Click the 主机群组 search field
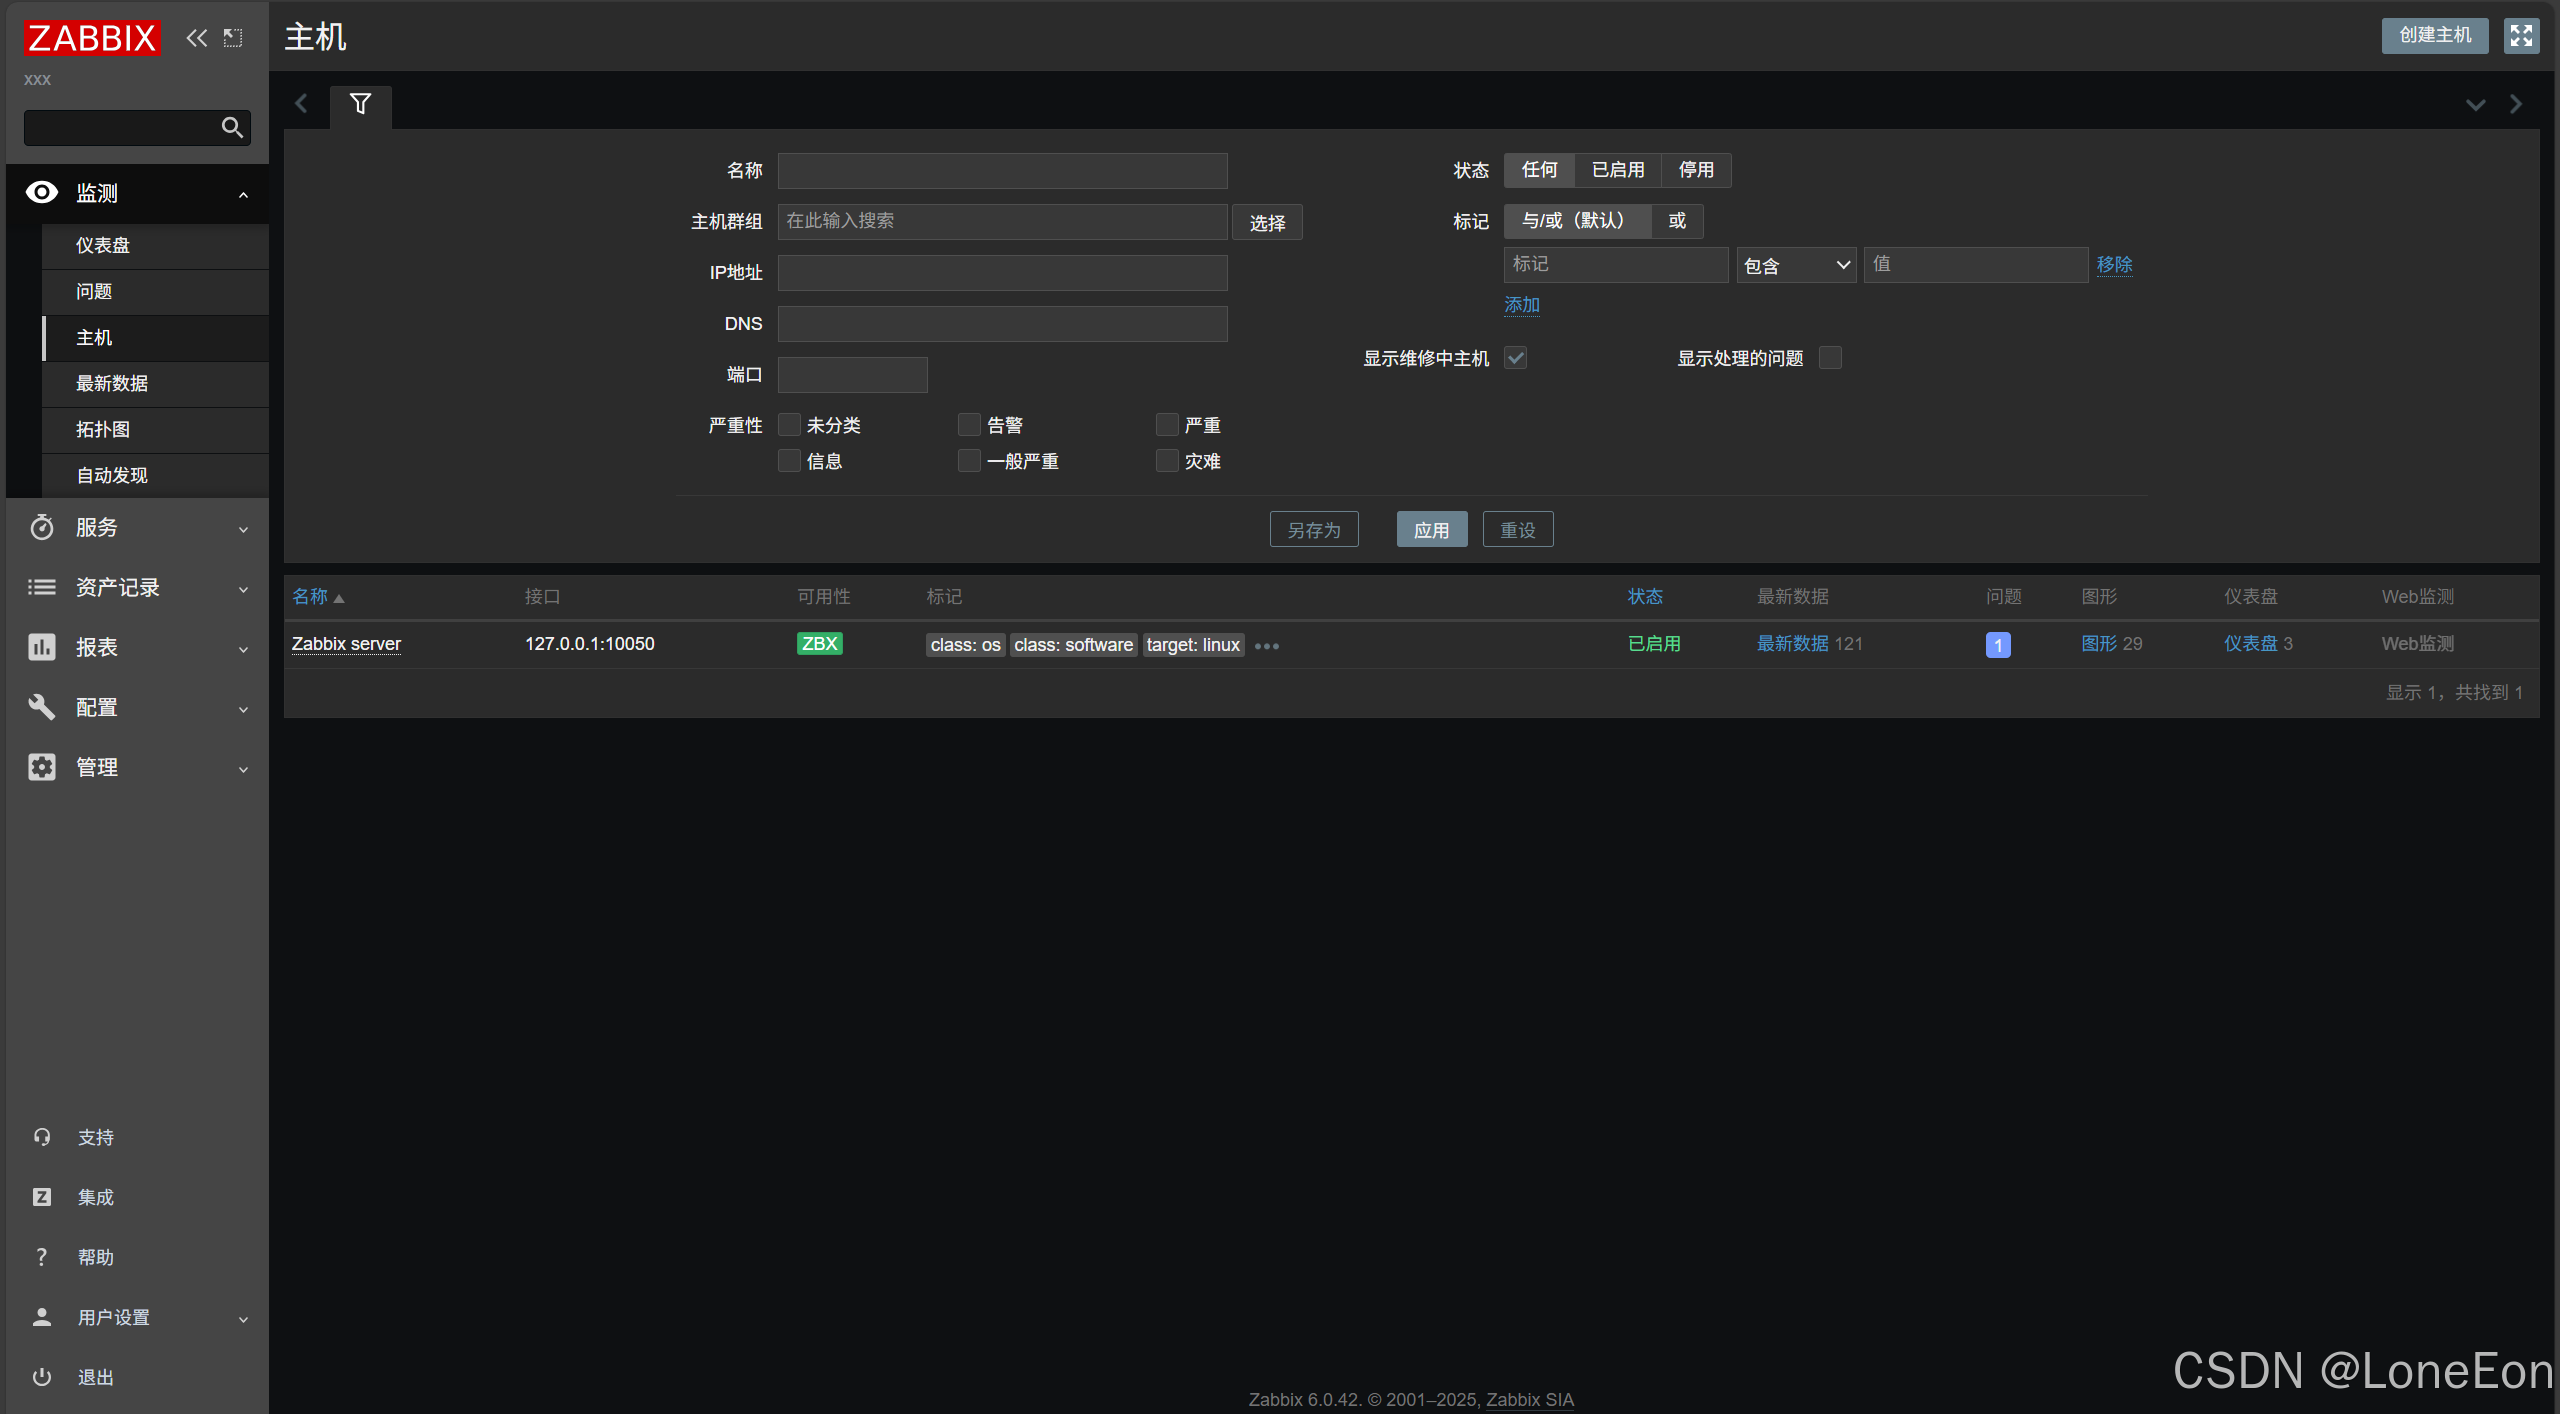This screenshot has height=1414, width=2560. tap(1002, 222)
